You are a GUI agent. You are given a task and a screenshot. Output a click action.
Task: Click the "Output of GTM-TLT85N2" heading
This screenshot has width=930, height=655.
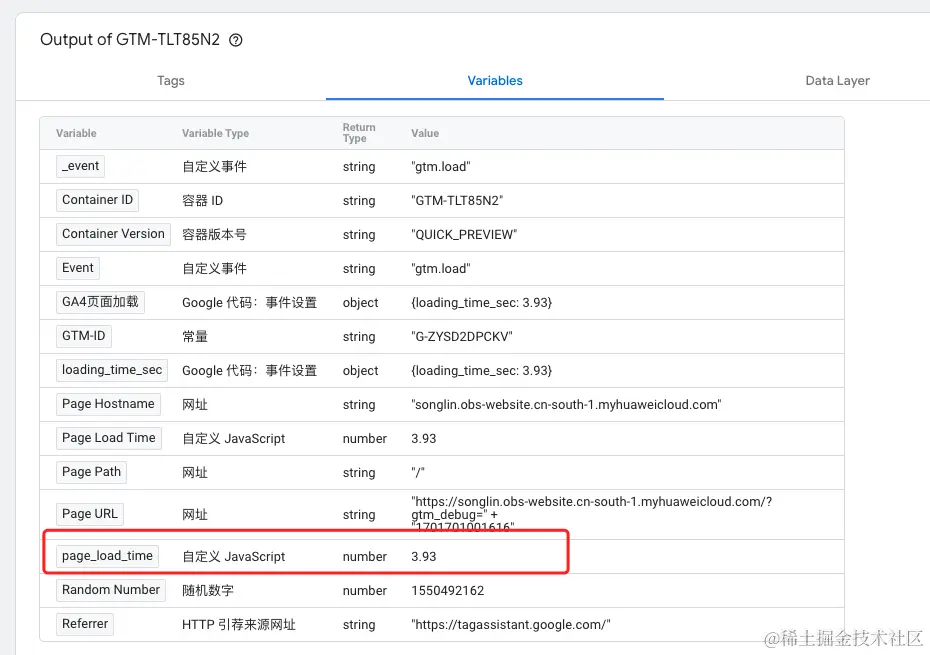click(130, 40)
